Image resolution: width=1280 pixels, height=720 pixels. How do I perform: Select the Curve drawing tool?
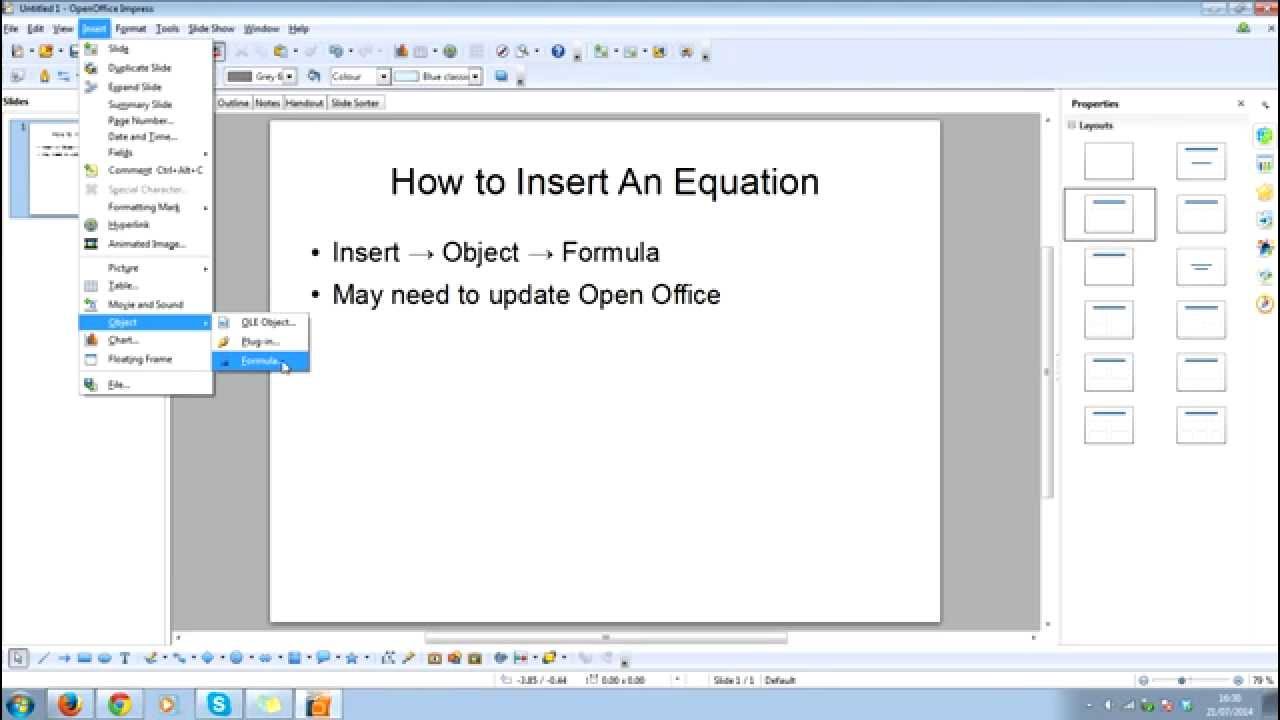[x=152, y=658]
